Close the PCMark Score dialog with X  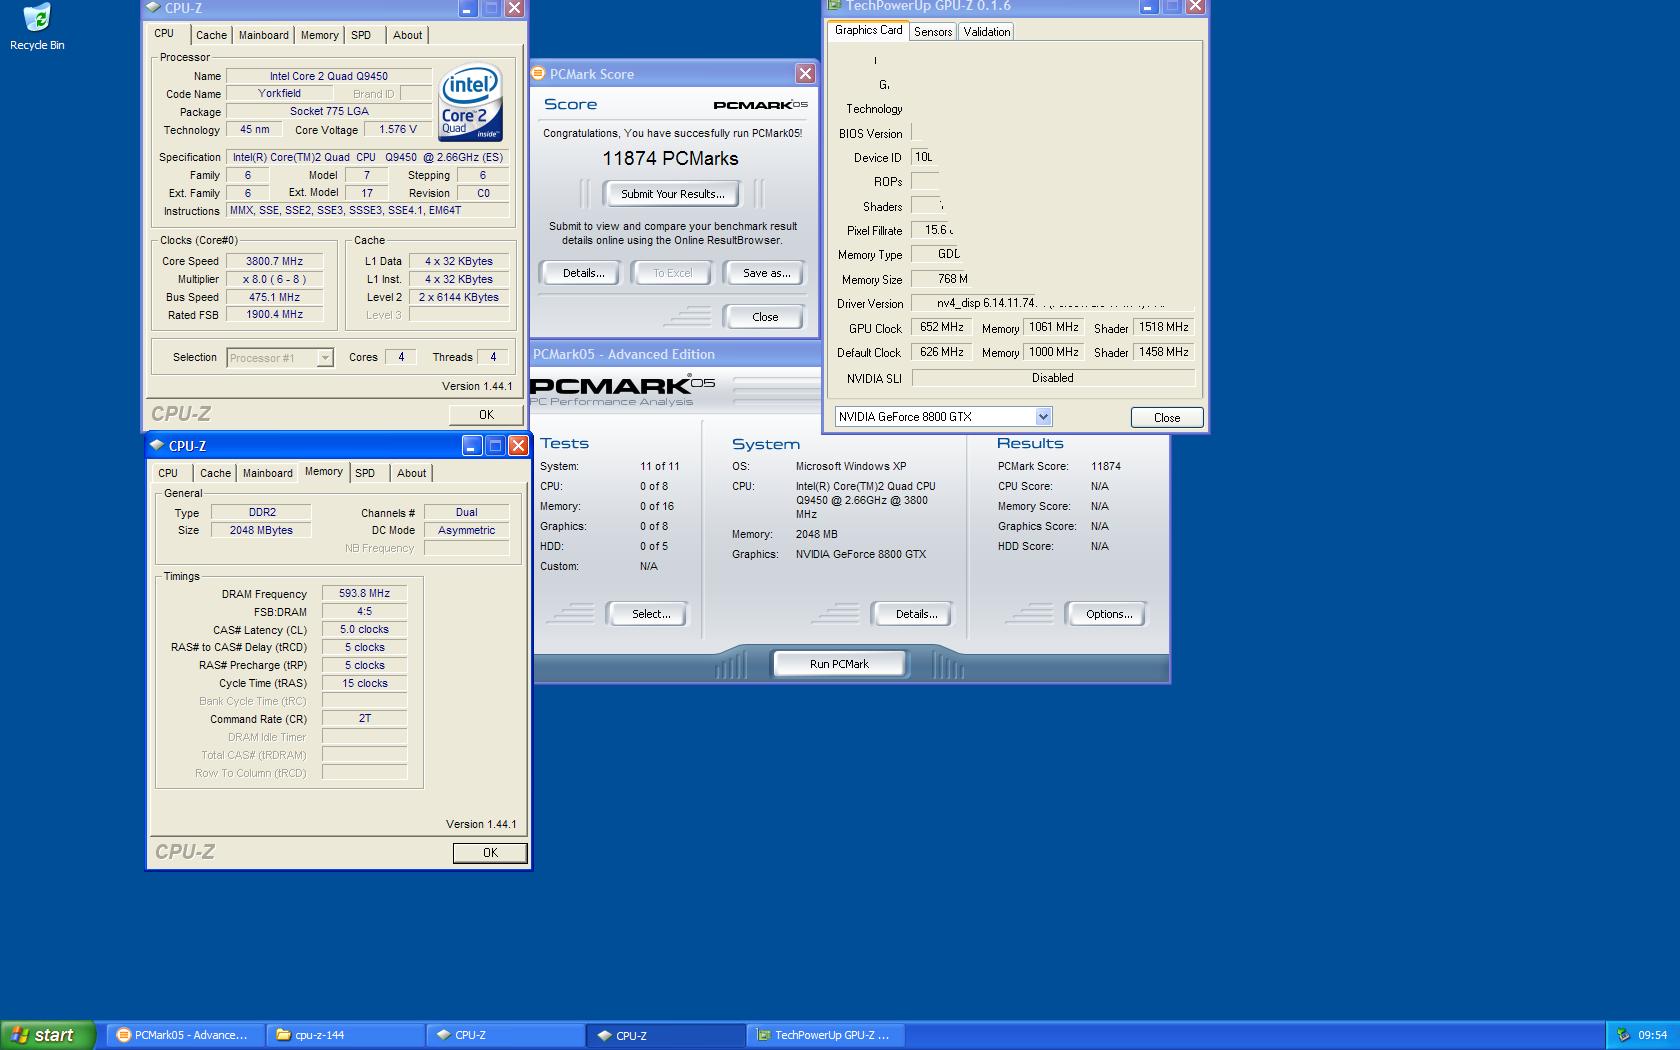point(805,73)
